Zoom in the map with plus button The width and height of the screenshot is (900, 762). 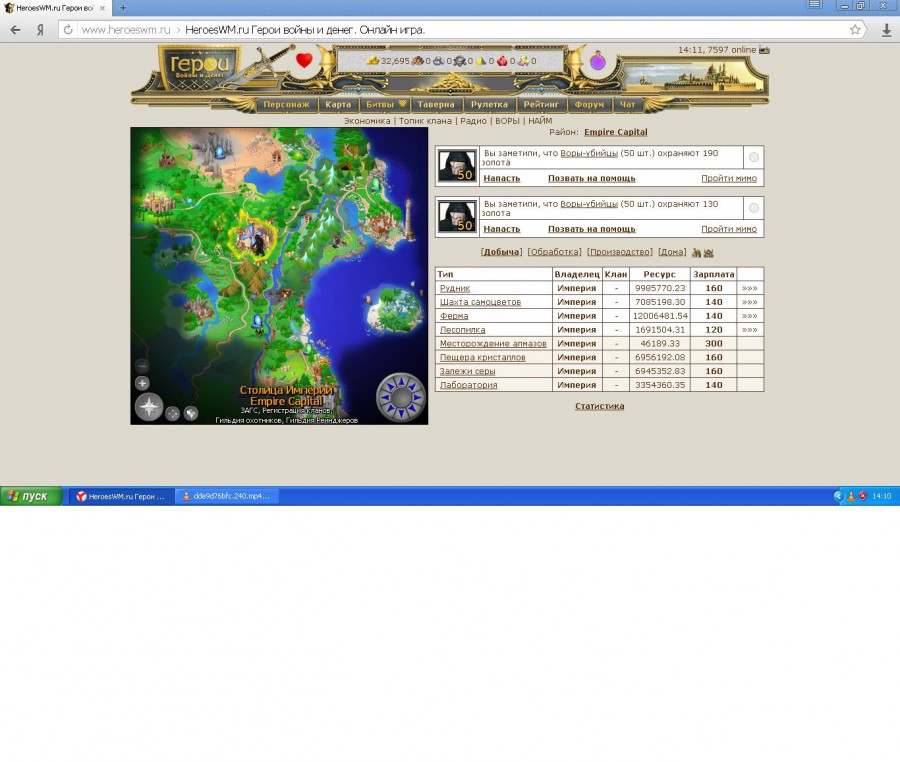[x=142, y=383]
